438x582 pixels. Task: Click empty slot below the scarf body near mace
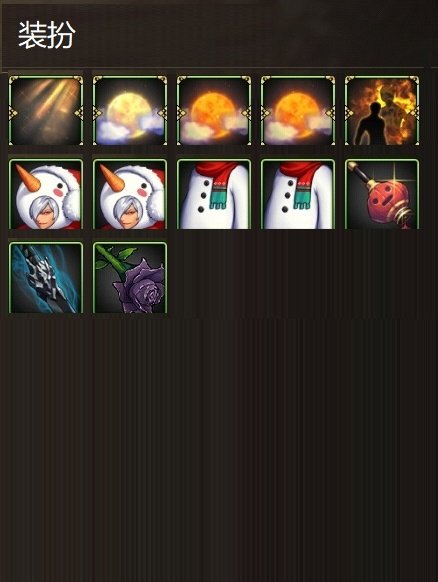click(x=298, y=278)
